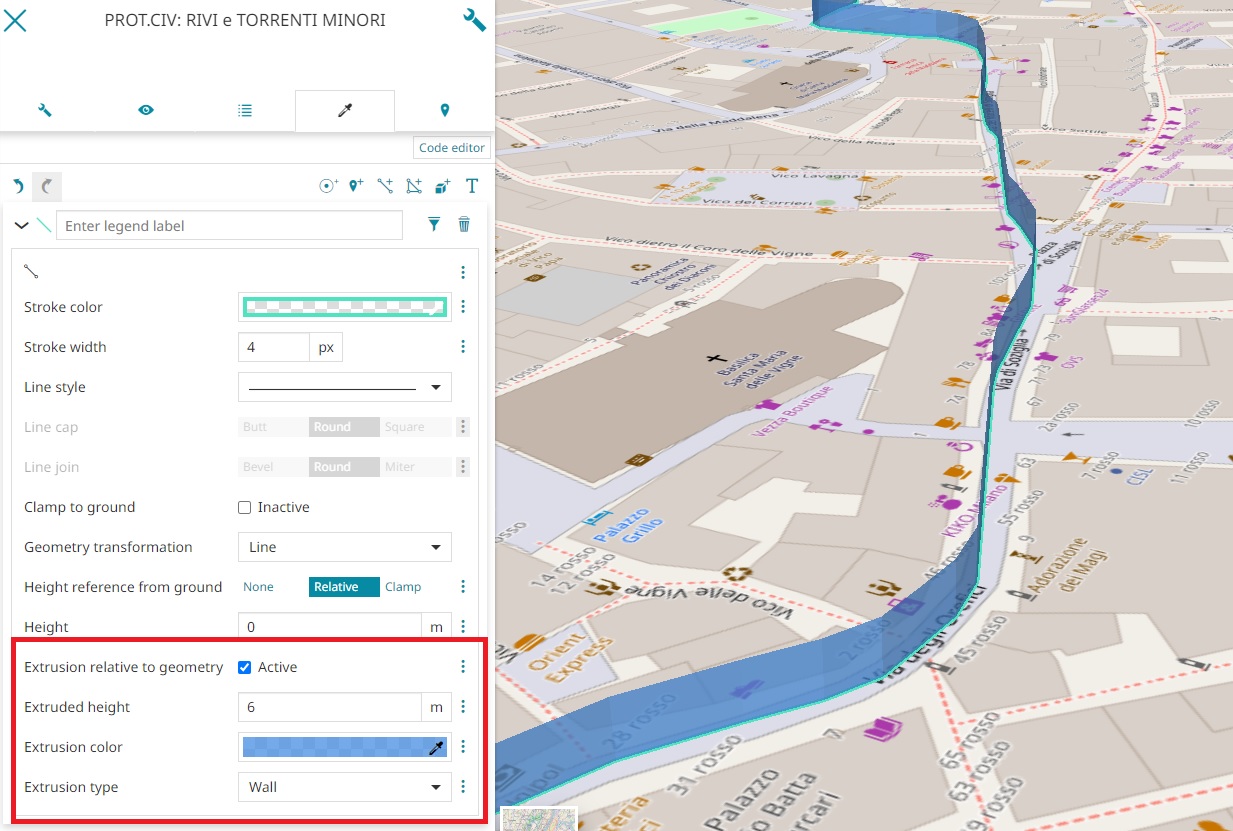Open the list fields tab

point(245,111)
